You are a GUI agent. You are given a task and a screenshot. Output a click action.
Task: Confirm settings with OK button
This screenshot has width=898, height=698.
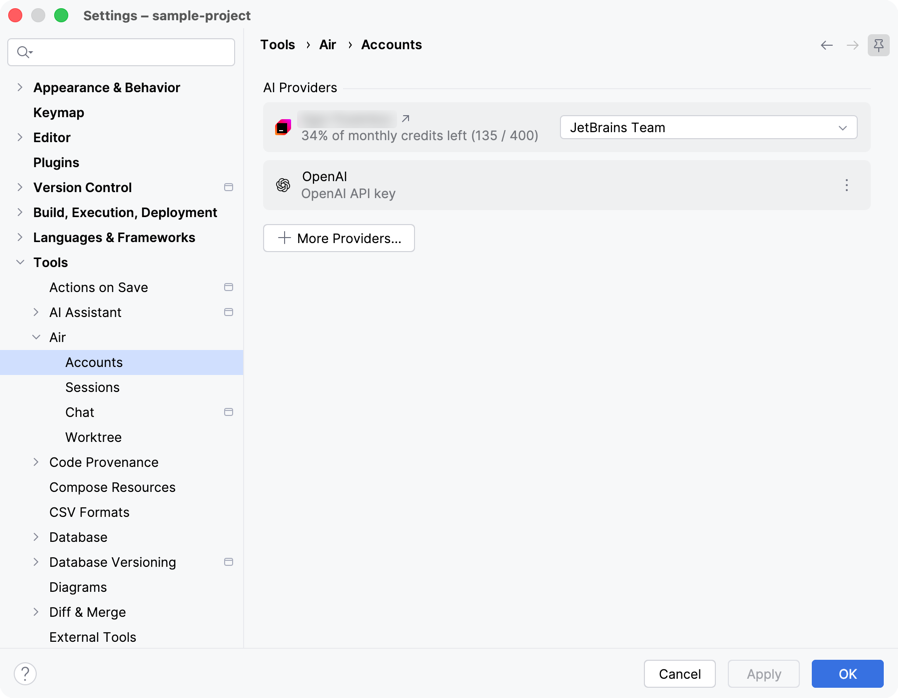tap(848, 674)
